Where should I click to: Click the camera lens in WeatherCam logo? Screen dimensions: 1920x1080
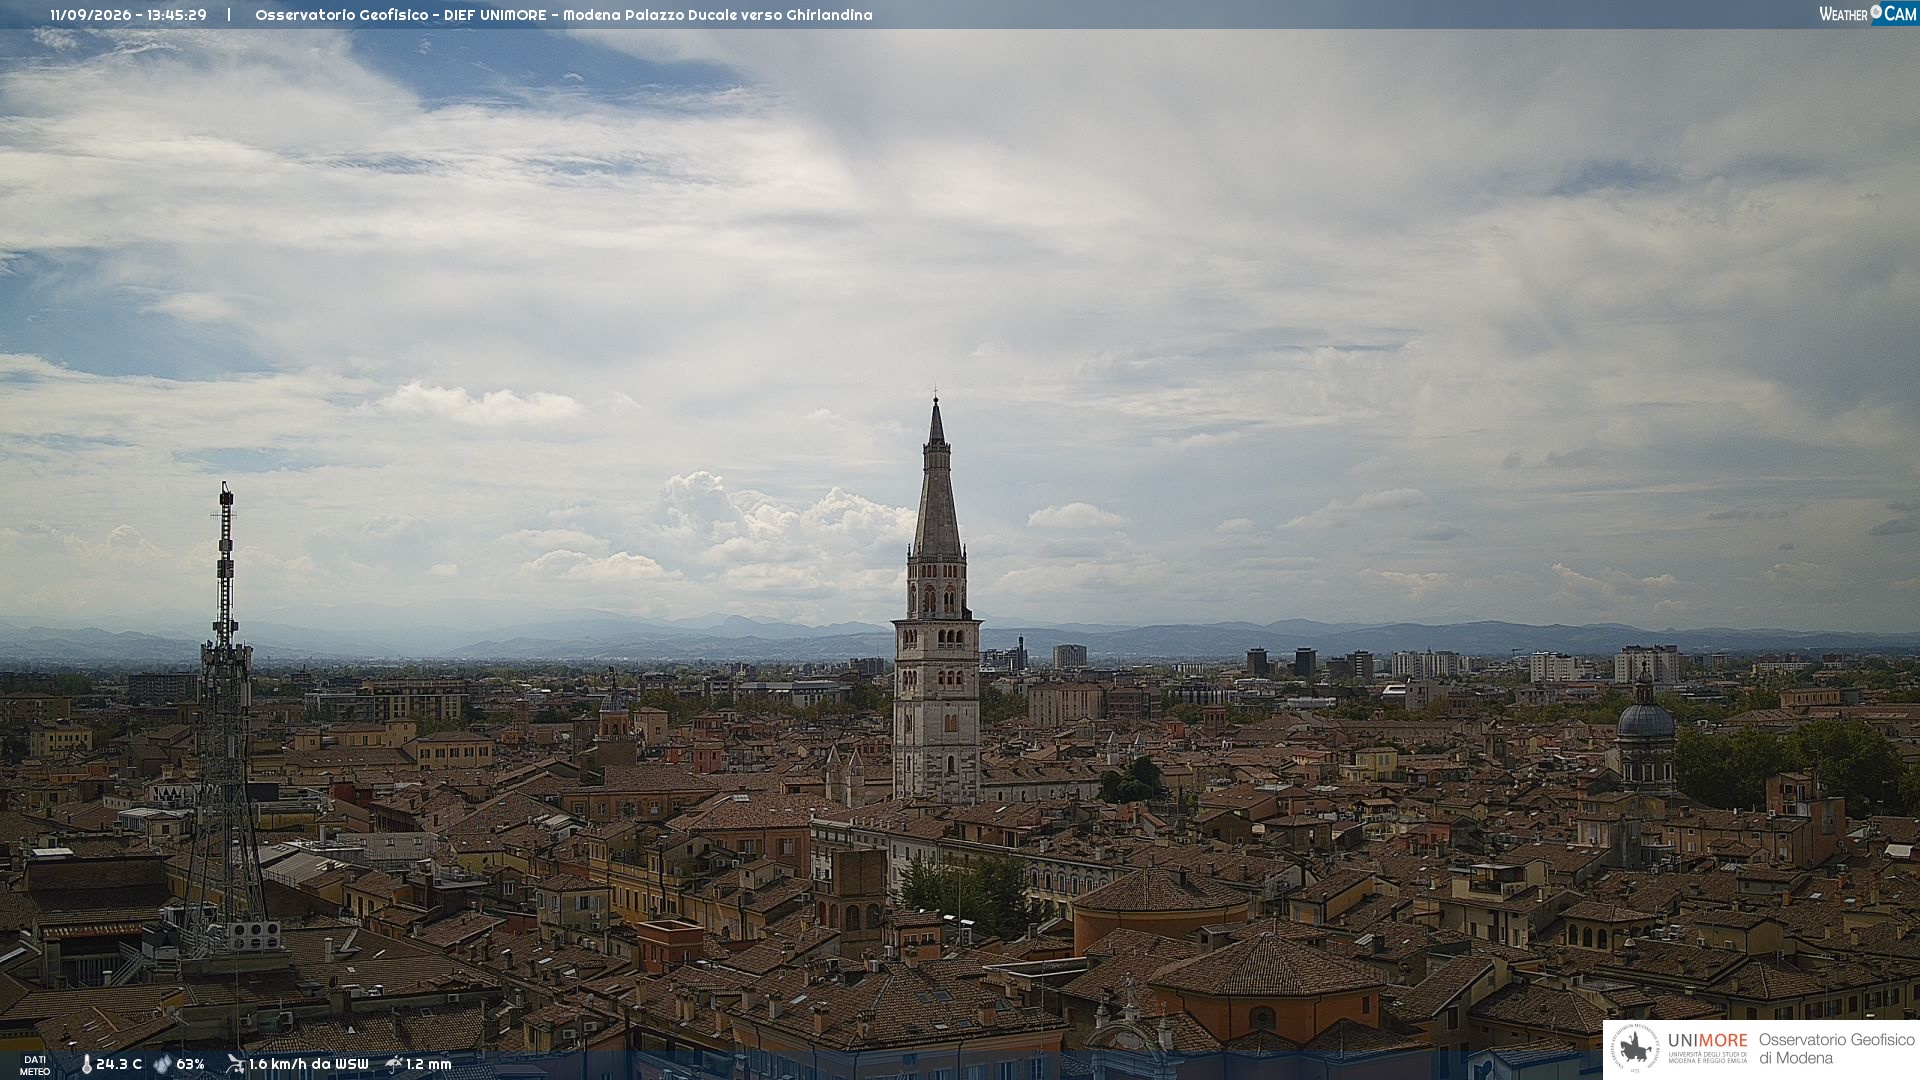[1876, 12]
